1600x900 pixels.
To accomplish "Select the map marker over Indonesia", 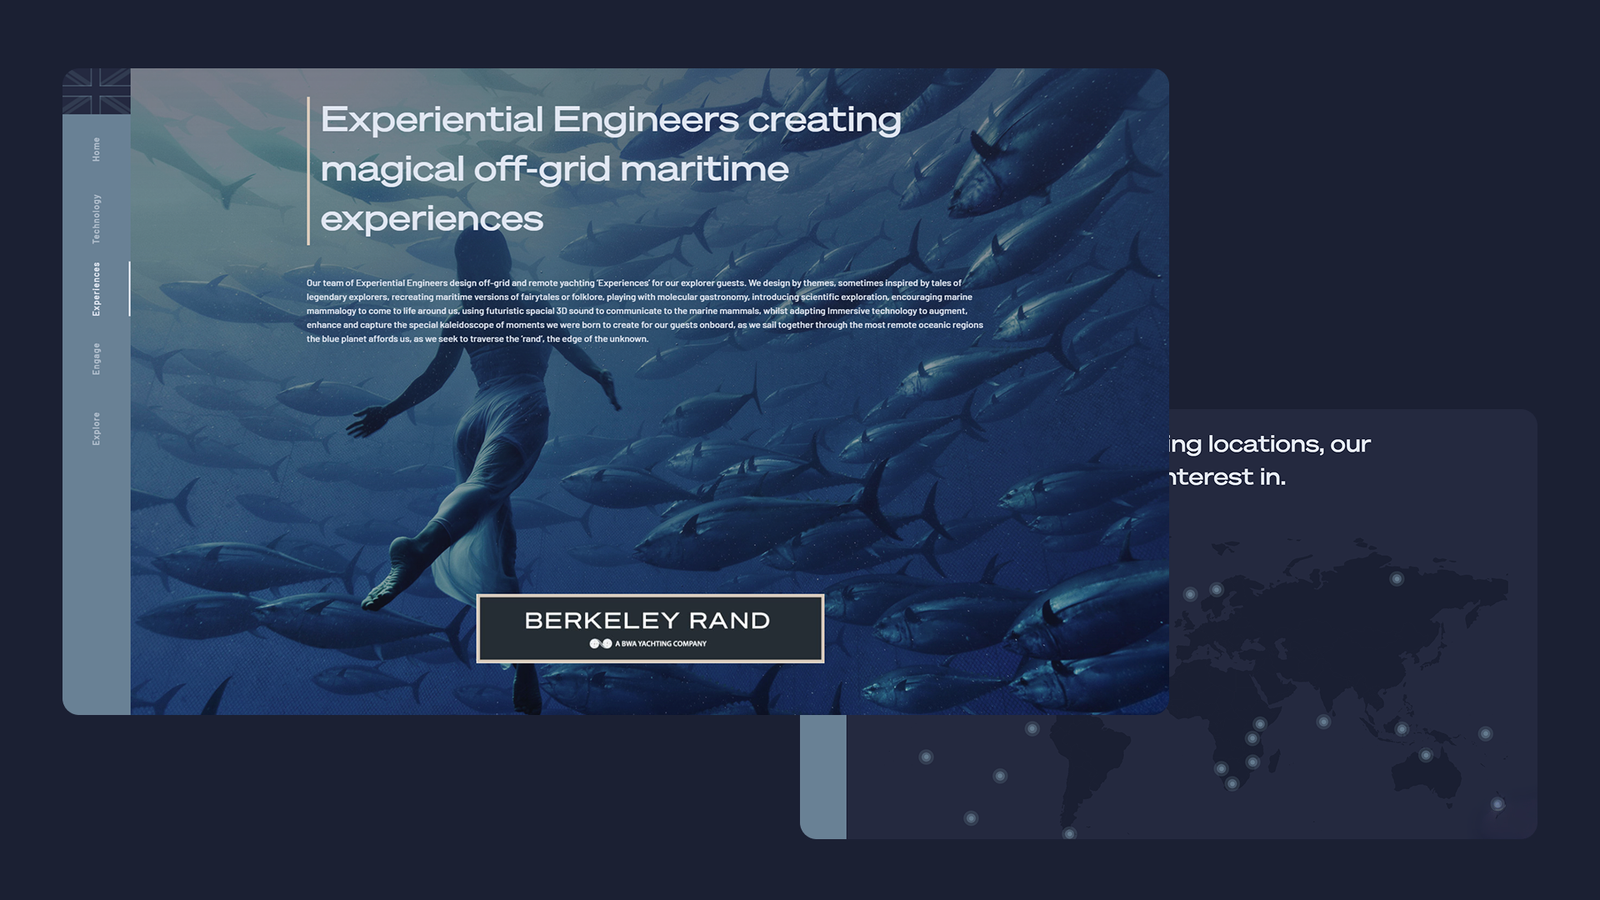I will coord(1401,729).
